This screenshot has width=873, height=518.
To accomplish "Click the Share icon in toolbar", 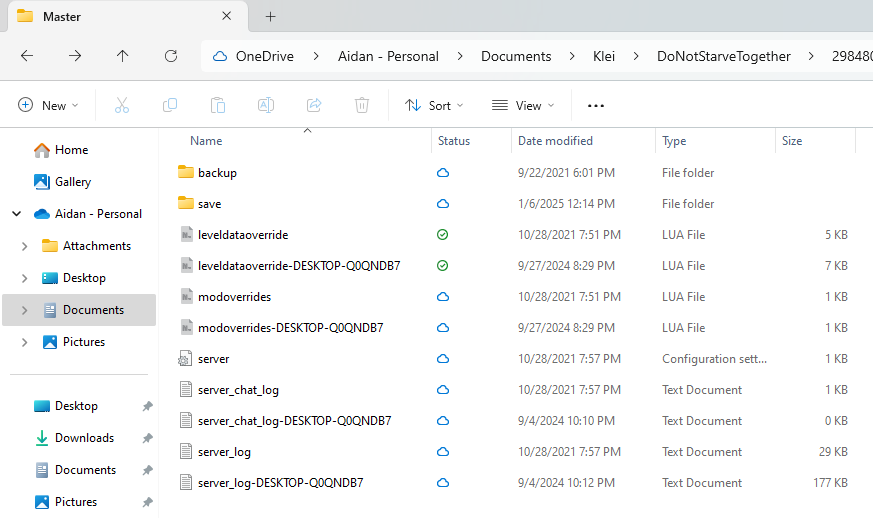I will pyautogui.click(x=314, y=105).
